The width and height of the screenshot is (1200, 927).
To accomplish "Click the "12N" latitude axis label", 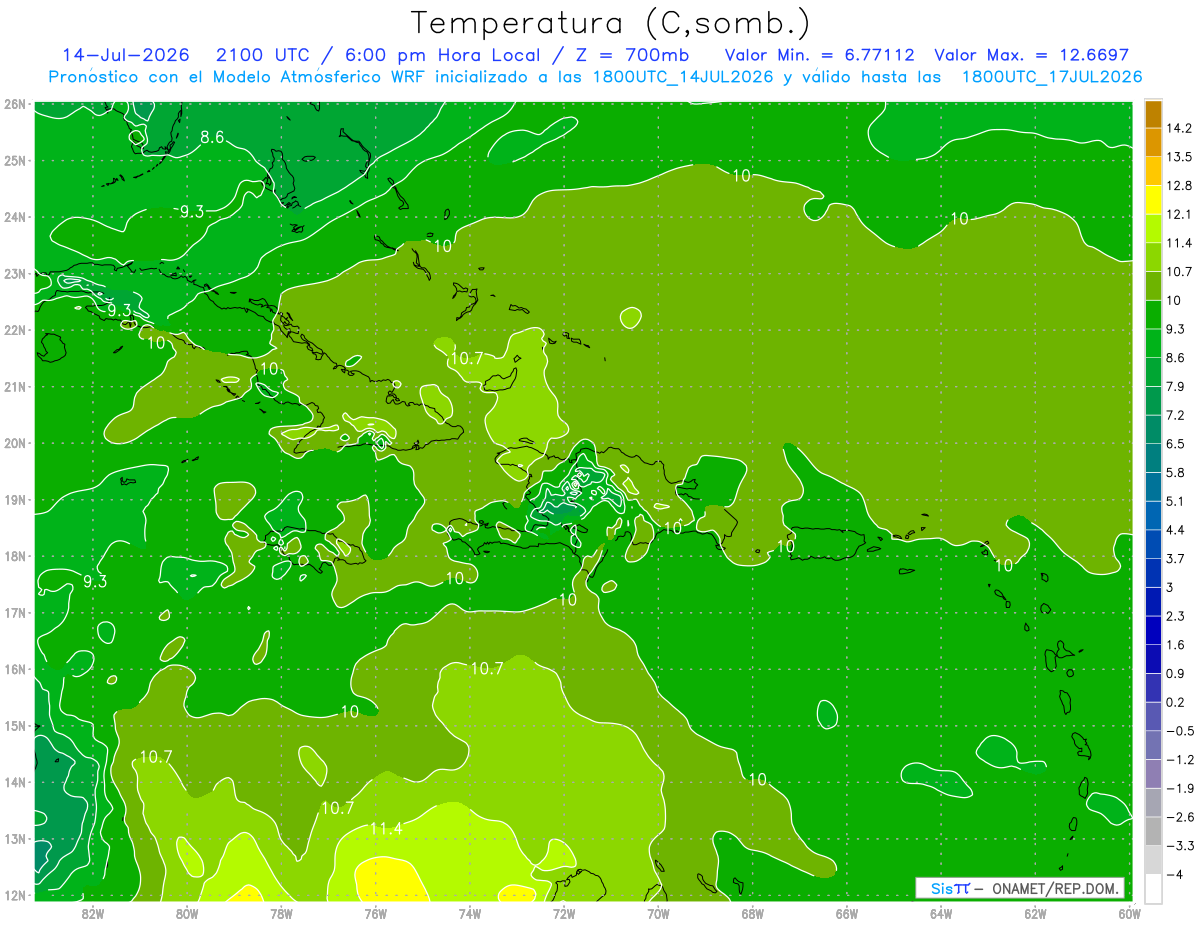I will 14,896.
